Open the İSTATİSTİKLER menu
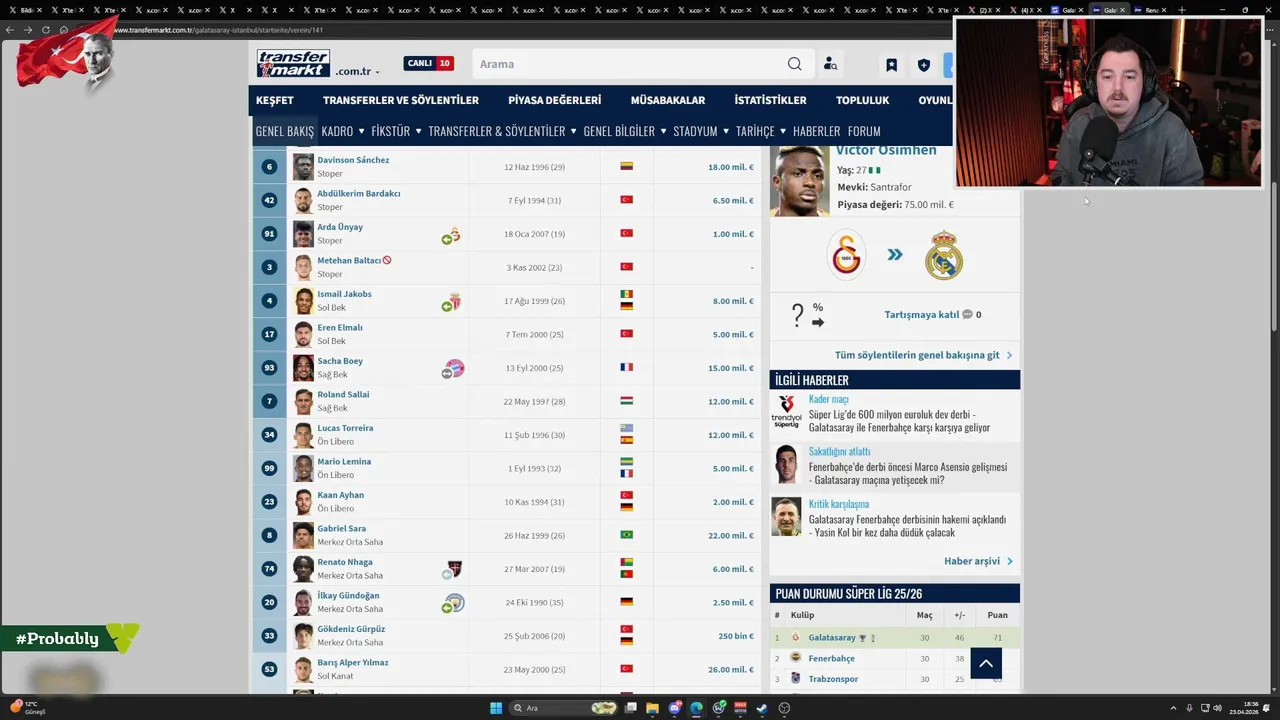This screenshot has height=720, width=1280. click(771, 100)
